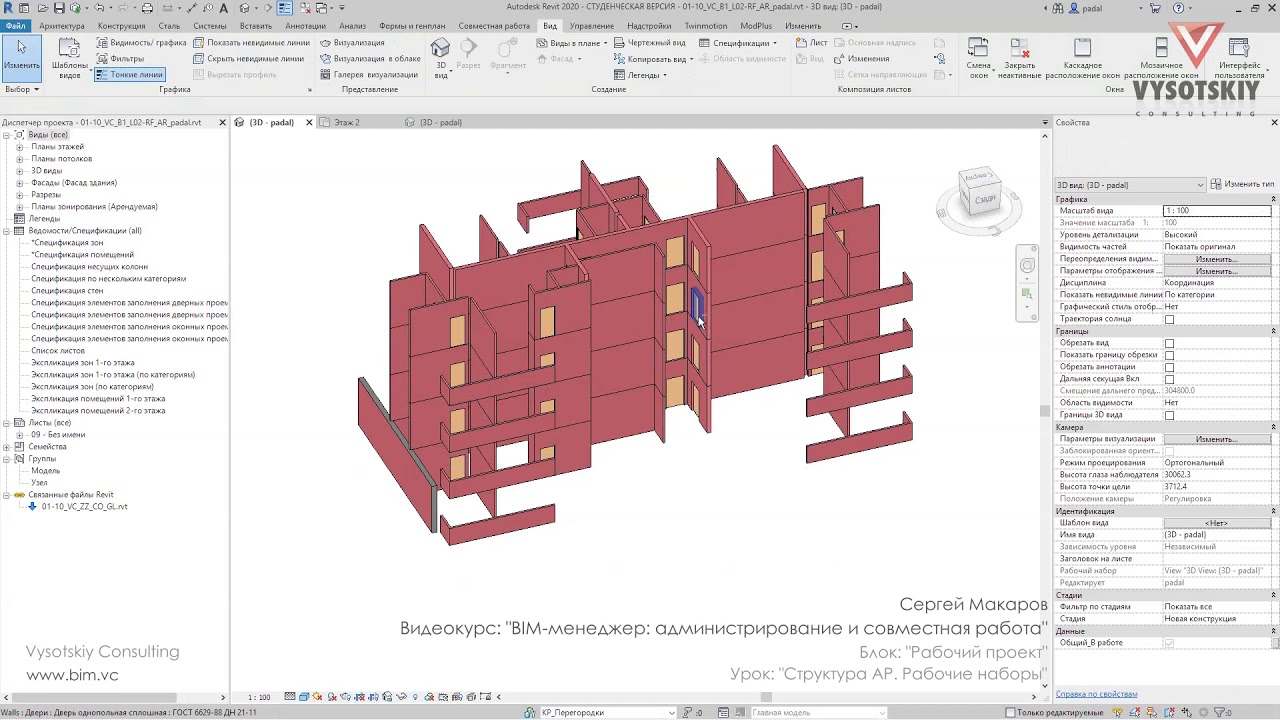Image resolution: width=1280 pixels, height=720 pixels.
Task: Click the 3D view horizontal scrollbar
Action: pos(766,697)
